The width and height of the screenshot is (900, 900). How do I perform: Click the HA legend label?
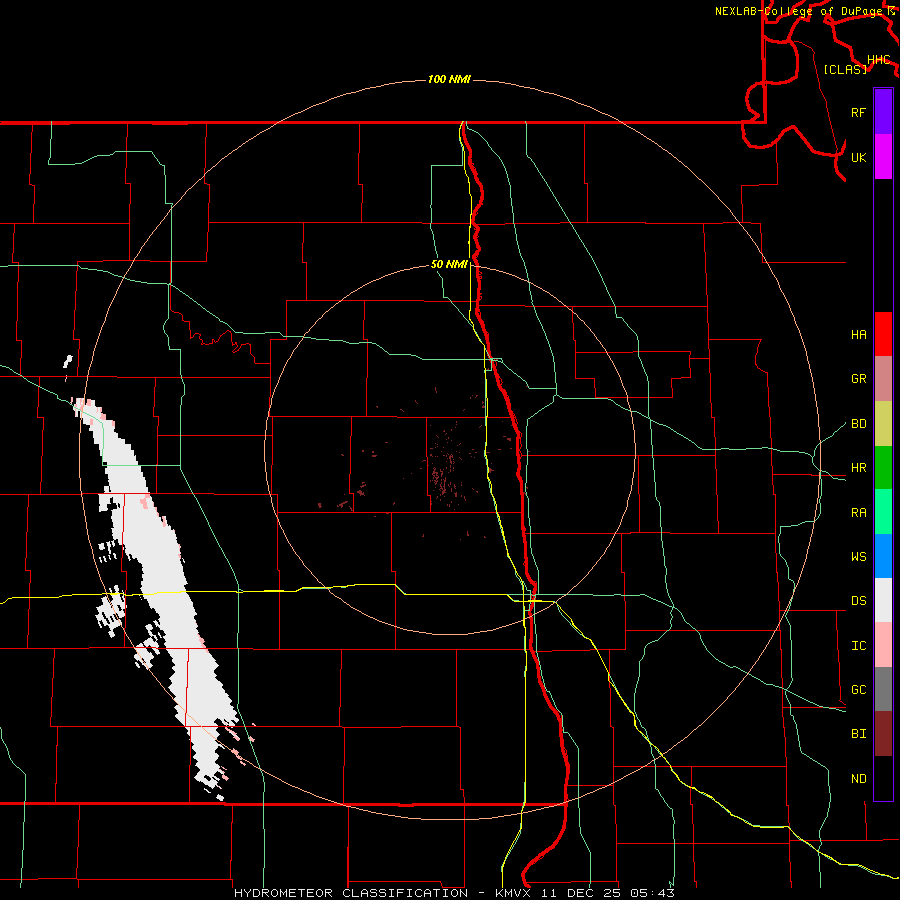(858, 334)
